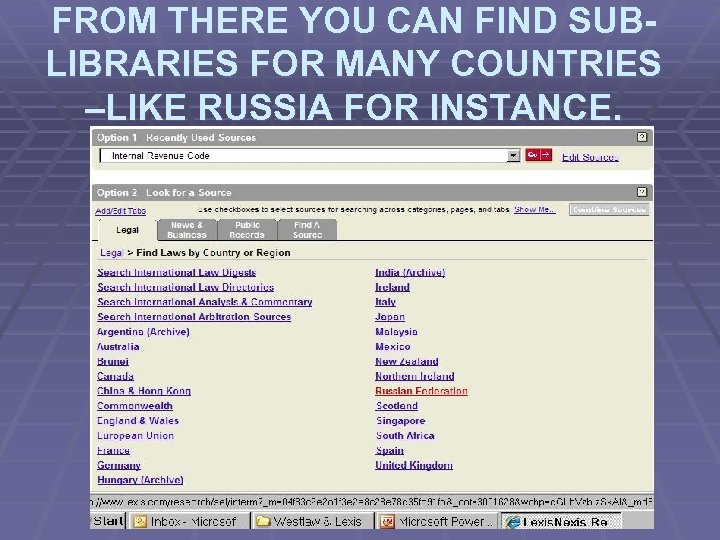Open the Brunei link
Viewport: 720px width, 540px height.
click(113, 361)
